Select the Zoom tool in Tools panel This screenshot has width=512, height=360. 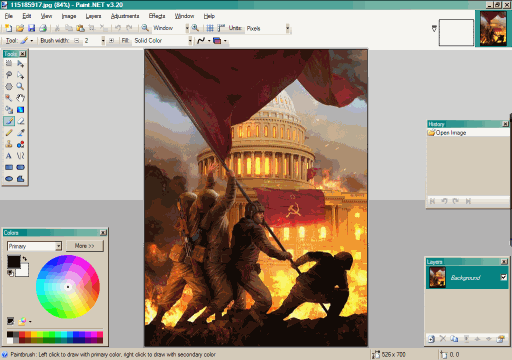pyautogui.click(x=21, y=87)
